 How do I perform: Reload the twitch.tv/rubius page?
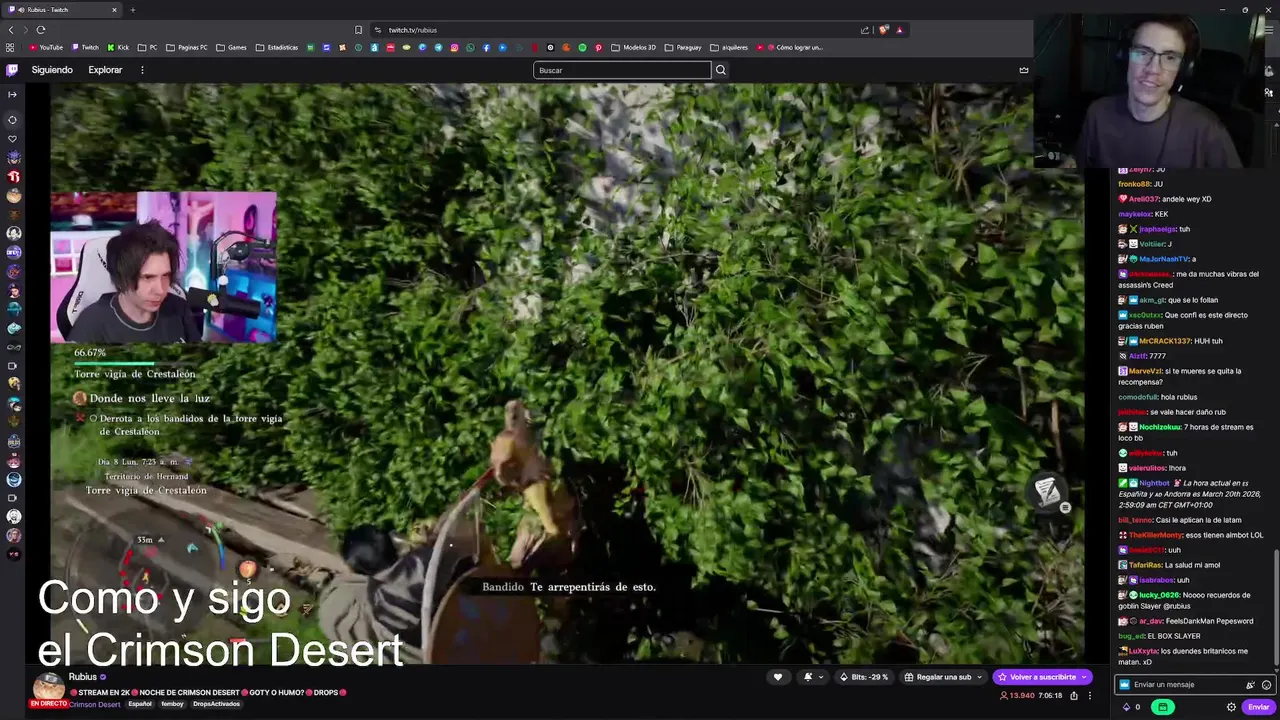[40, 30]
